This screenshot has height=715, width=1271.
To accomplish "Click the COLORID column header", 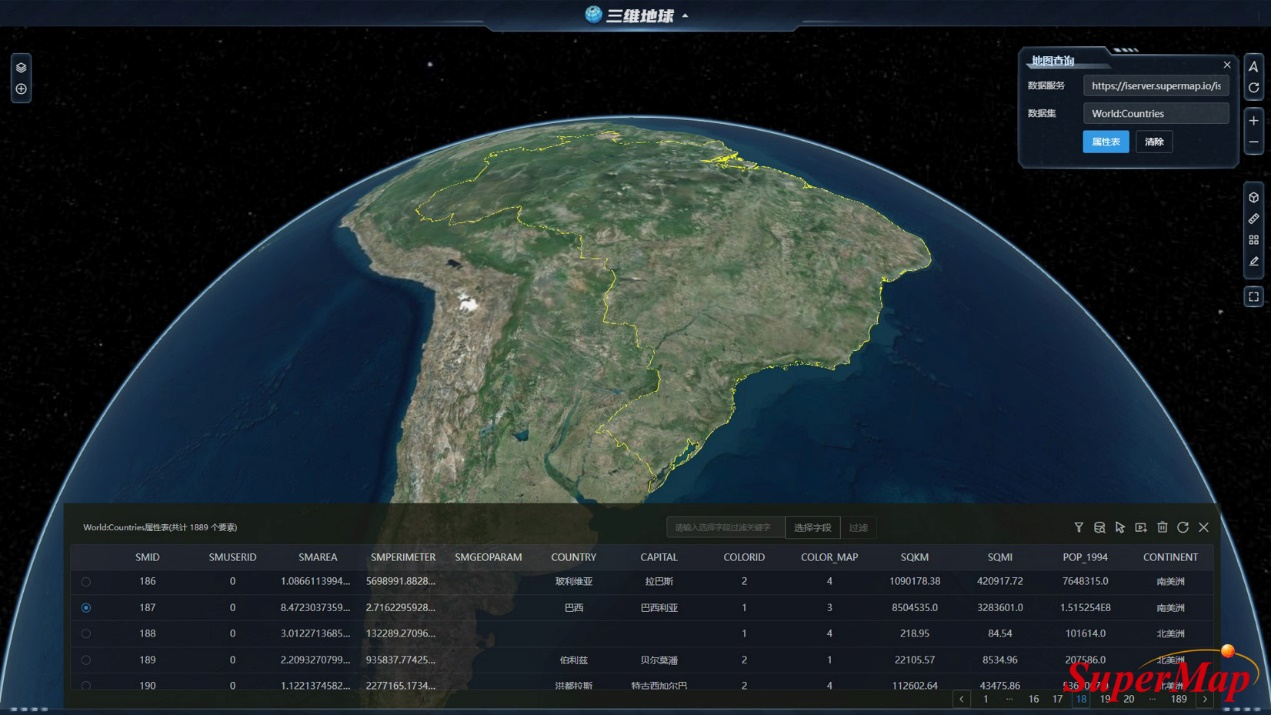I will [744, 557].
